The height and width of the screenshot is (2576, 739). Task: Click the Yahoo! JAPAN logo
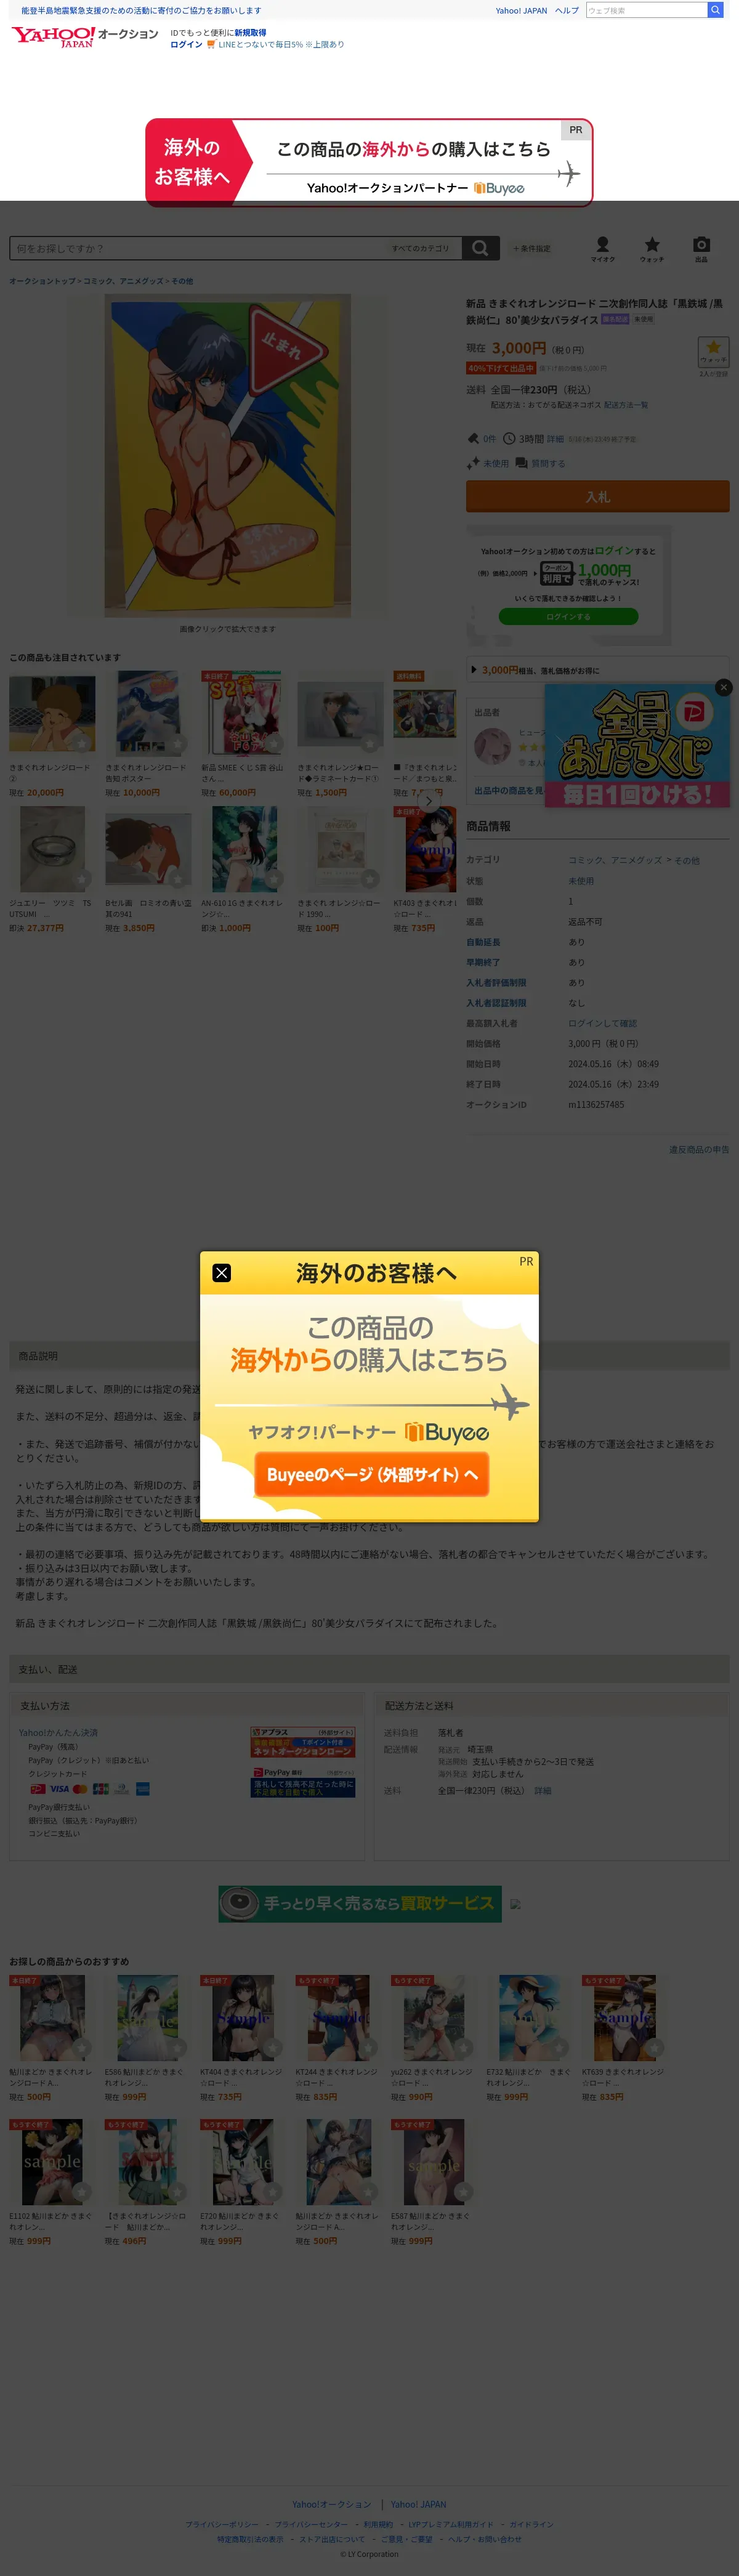[x=53, y=37]
